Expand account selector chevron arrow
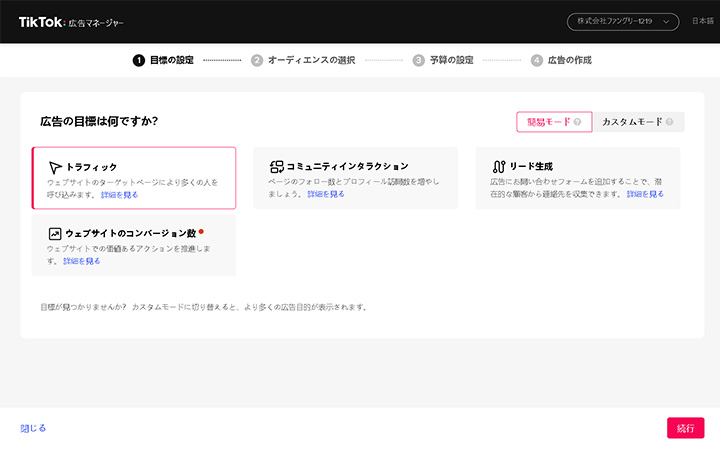Viewport: 720px width, 450px height. tap(666, 21)
